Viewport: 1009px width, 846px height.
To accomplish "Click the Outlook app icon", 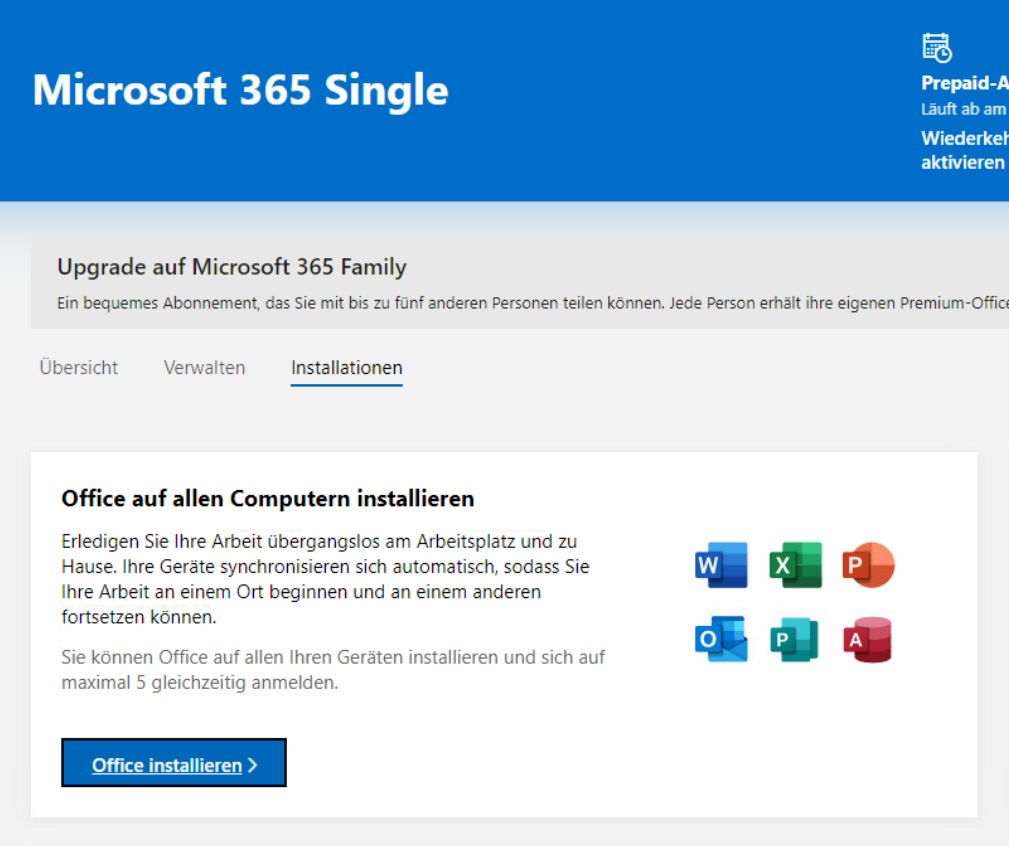I will pyautogui.click(x=721, y=639).
